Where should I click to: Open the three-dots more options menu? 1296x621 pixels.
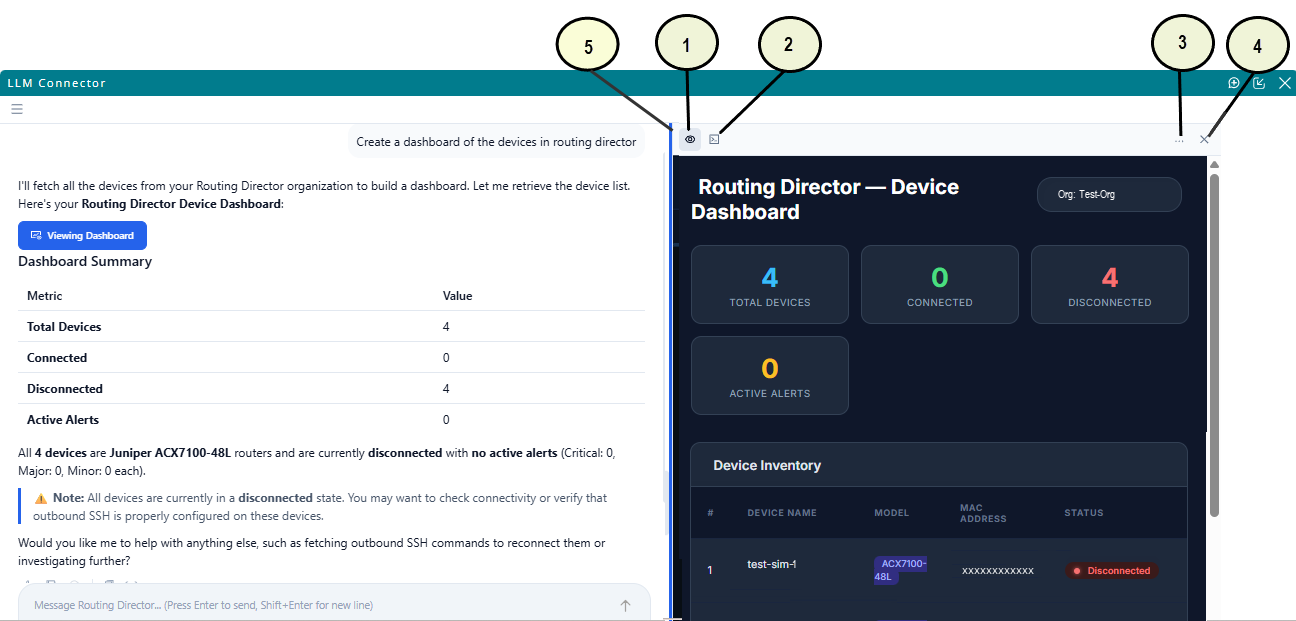[x=1179, y=140]
